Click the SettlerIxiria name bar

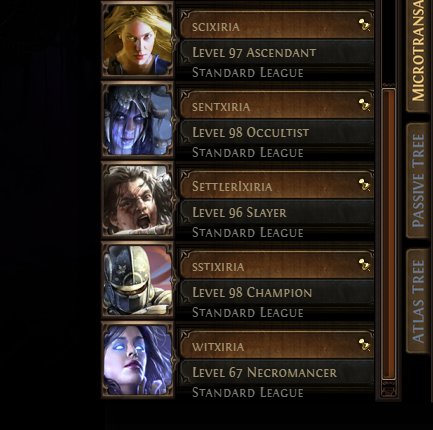(277, 185)
